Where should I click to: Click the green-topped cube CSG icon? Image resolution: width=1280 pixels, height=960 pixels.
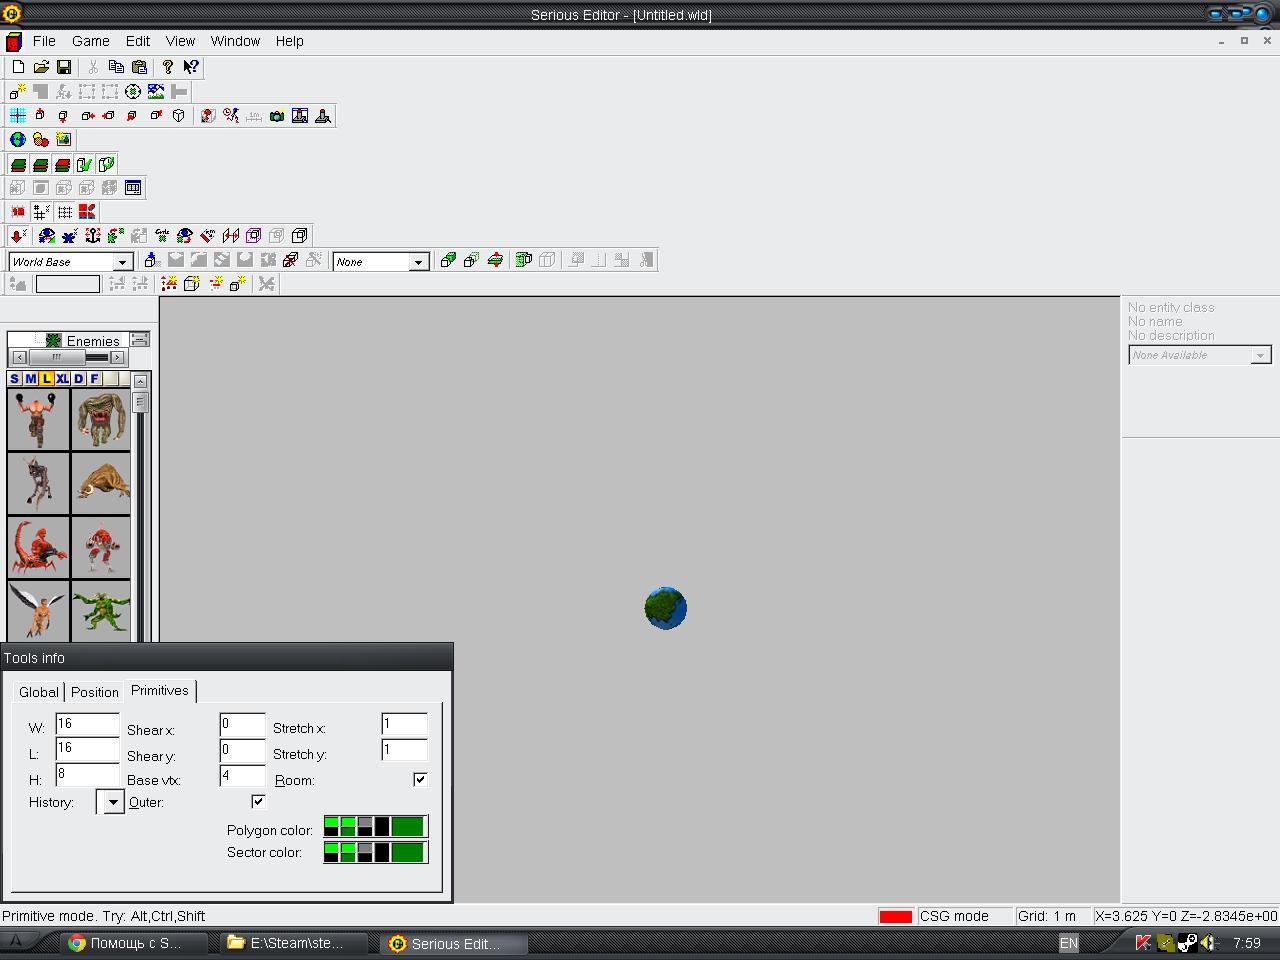click(x=448, y=260)
